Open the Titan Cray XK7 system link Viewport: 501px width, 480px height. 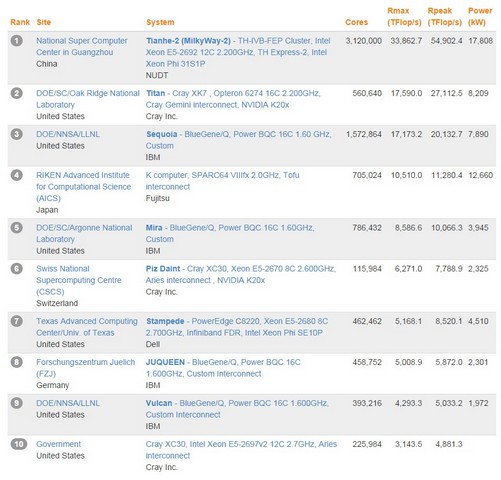pyautogui.click(x=233, y=99)
